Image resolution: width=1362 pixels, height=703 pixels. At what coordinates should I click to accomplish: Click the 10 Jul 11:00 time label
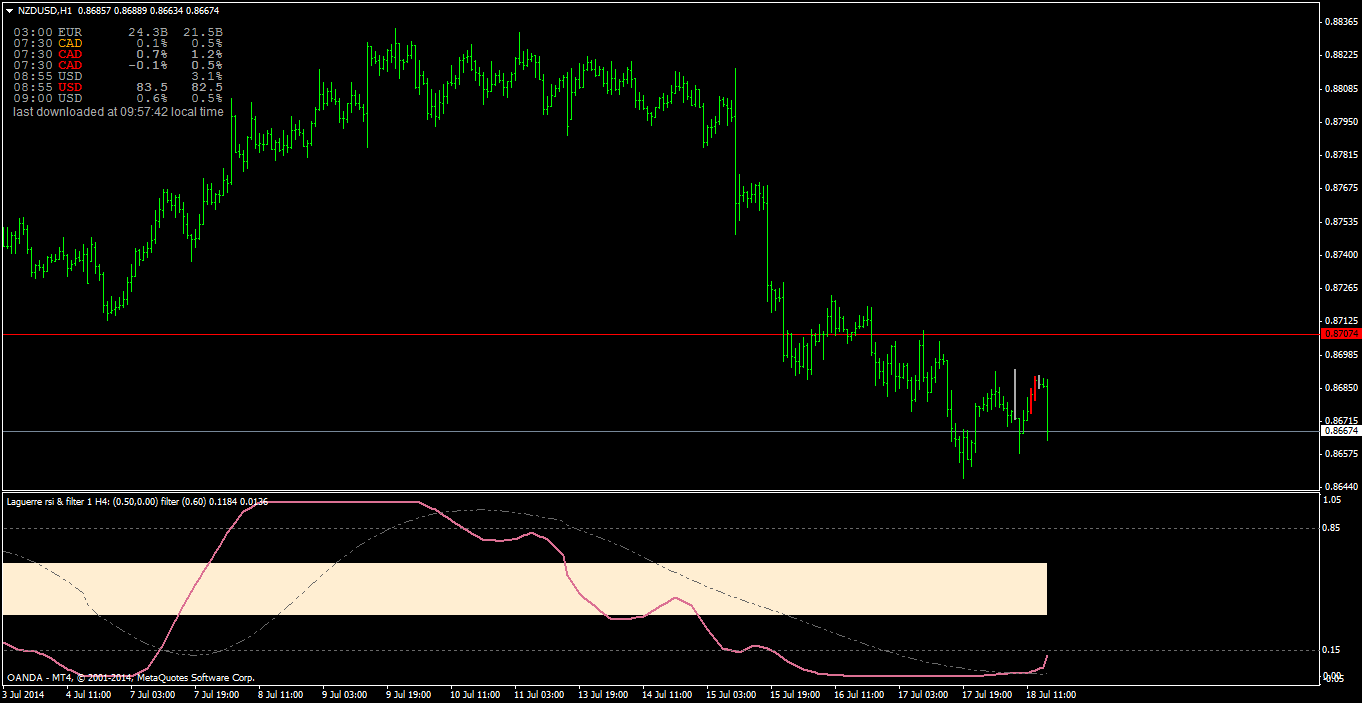[x=475, y=693]
